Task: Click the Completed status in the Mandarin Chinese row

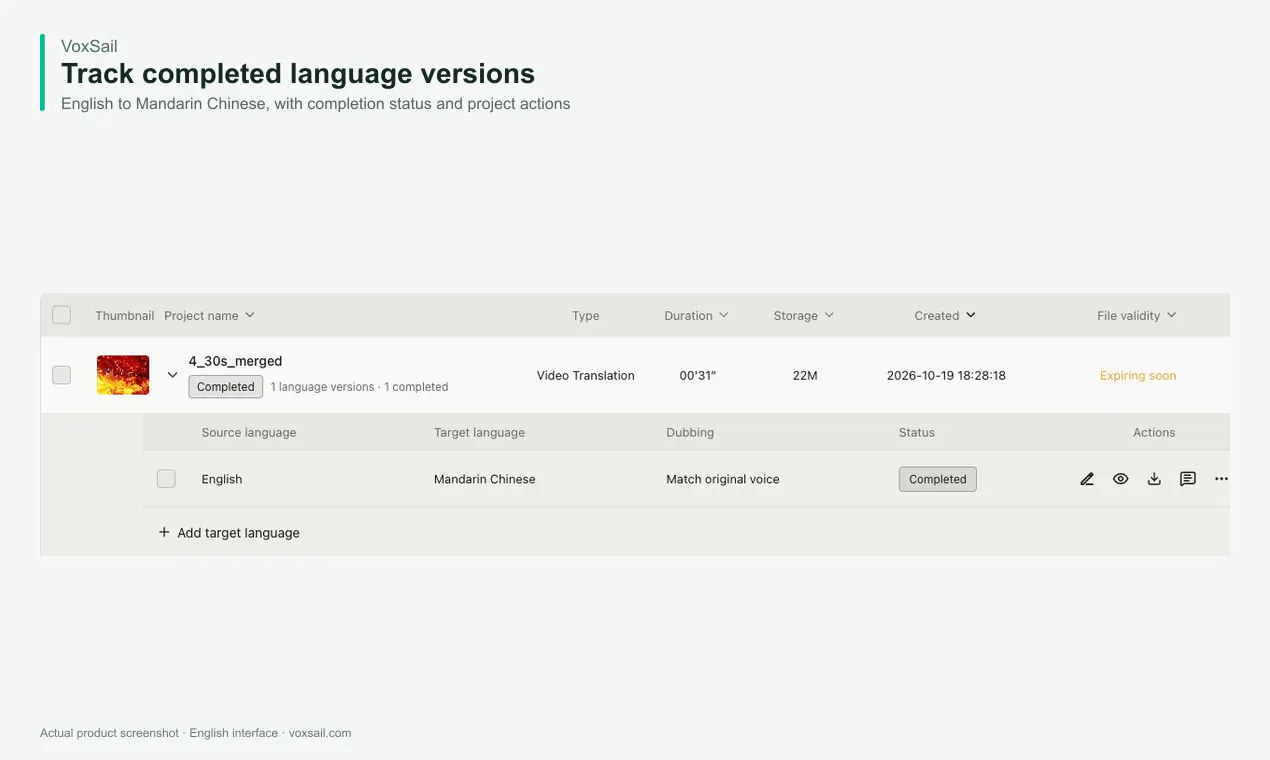Action: pos(938,479)
